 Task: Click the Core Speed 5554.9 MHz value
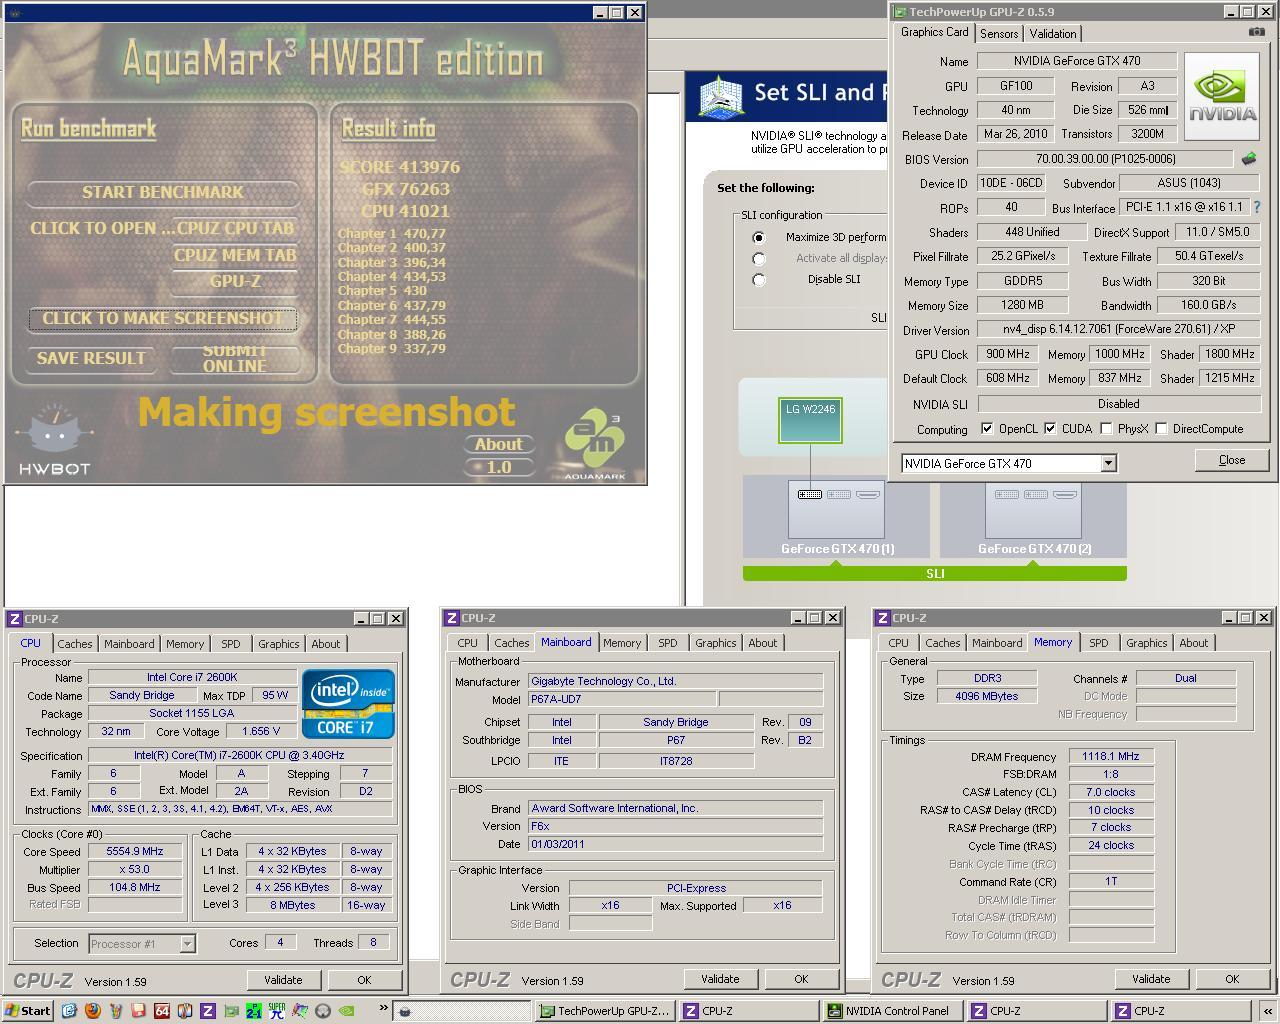135,852
